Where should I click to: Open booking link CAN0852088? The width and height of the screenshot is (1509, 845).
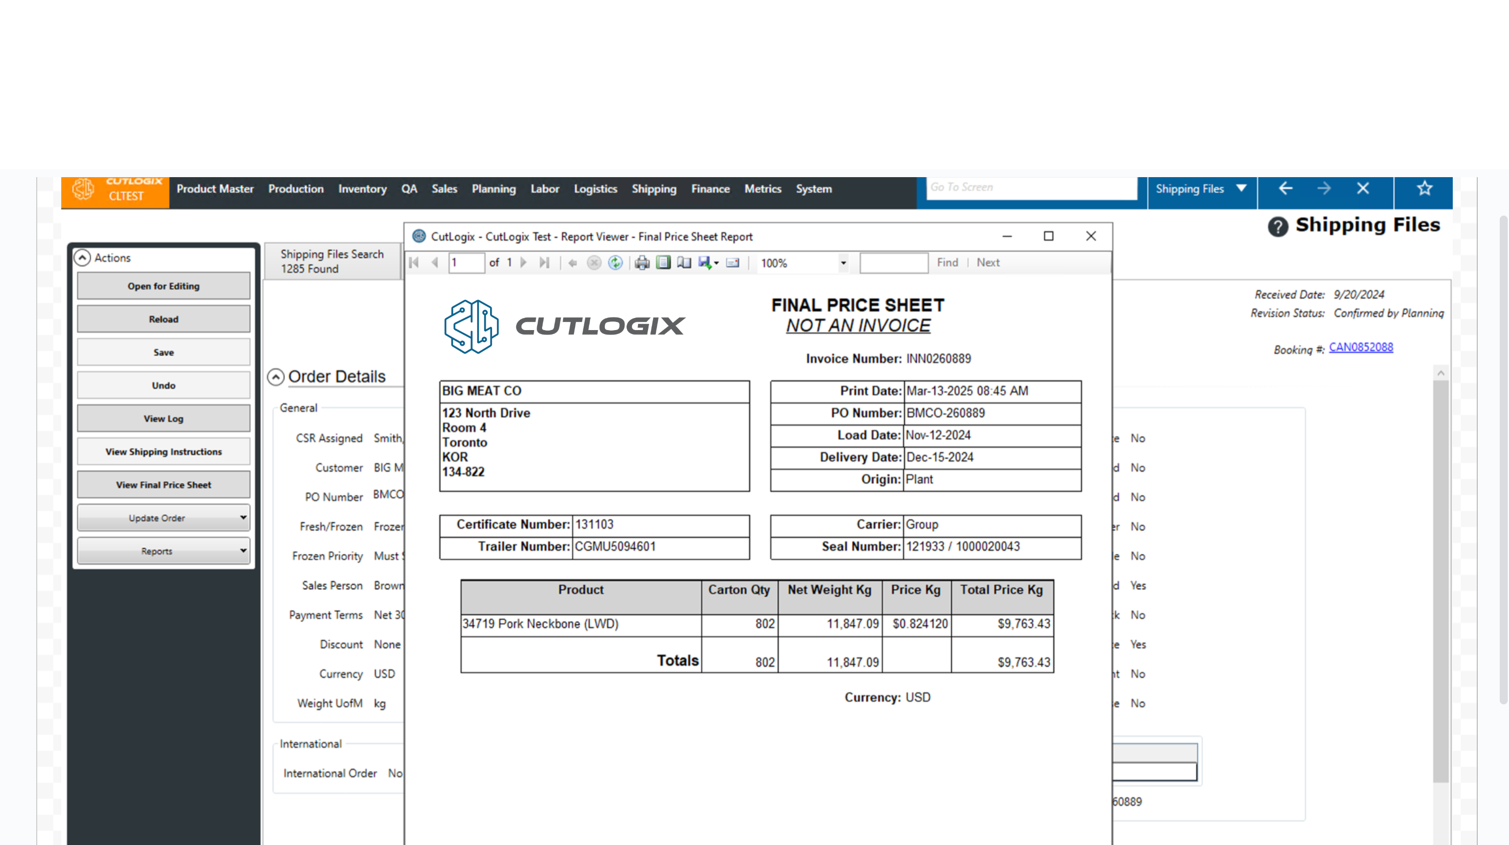click(1360, 348)
